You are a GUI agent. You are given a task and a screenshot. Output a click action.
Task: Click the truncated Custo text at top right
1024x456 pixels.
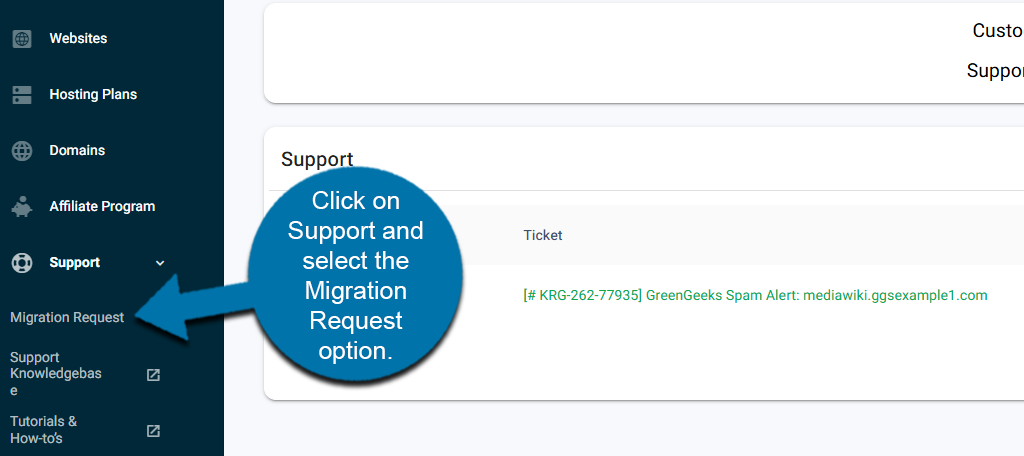tap(997, 31)
